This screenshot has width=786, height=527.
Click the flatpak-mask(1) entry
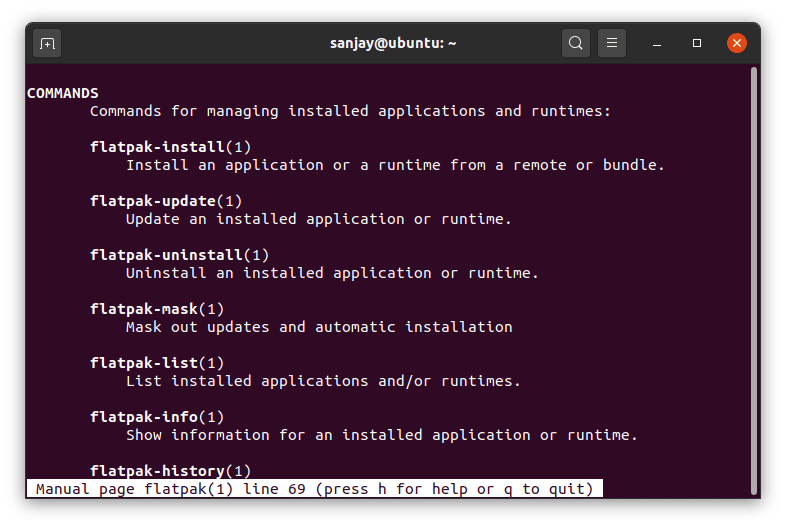157,309
